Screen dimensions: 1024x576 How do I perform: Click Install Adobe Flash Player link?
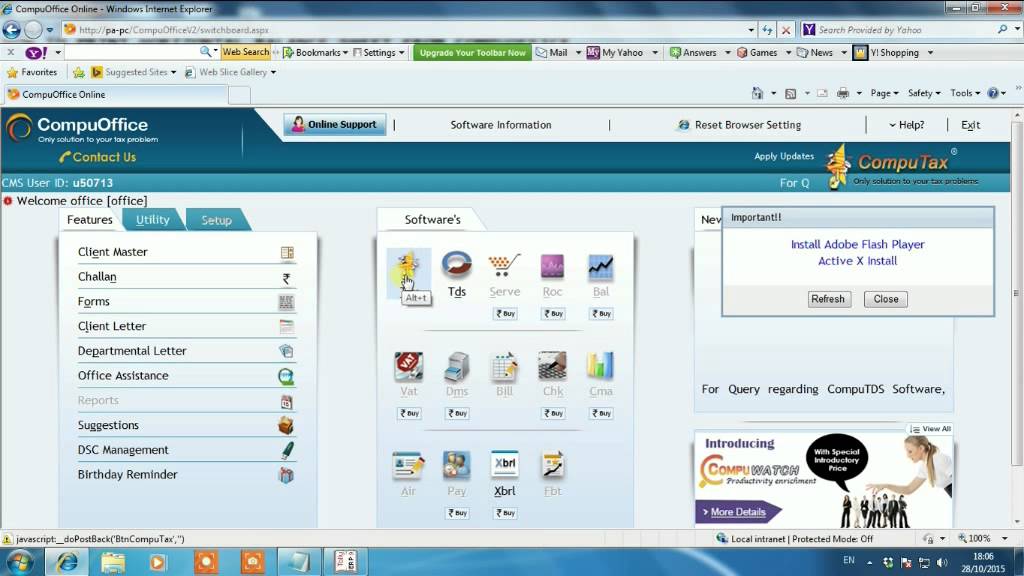point(857,244)
